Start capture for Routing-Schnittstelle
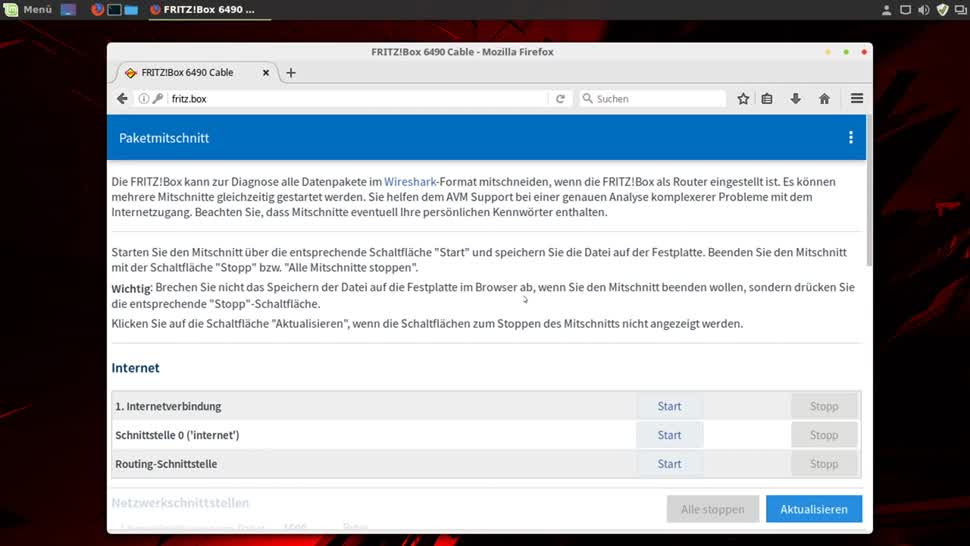The height and width of the screenshot is (546, 970). click(669, 464)
